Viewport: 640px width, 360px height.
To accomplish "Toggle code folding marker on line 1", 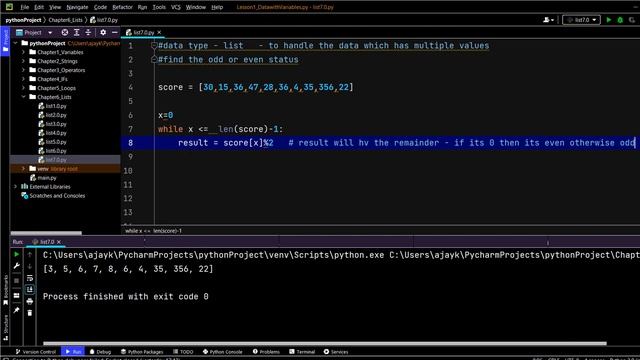I will [x=154, y=45].
